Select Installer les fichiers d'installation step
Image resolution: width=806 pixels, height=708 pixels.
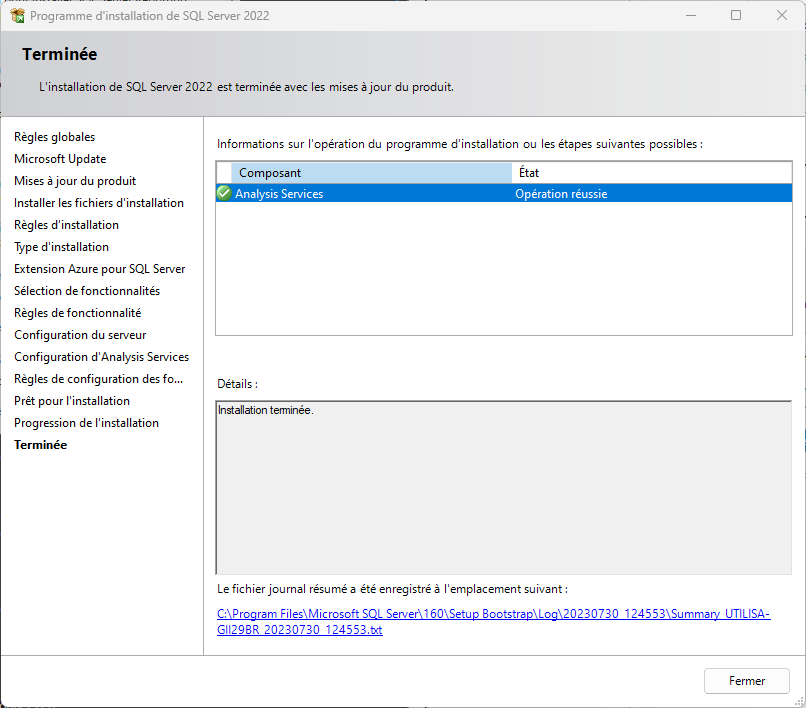pos(99,203)
